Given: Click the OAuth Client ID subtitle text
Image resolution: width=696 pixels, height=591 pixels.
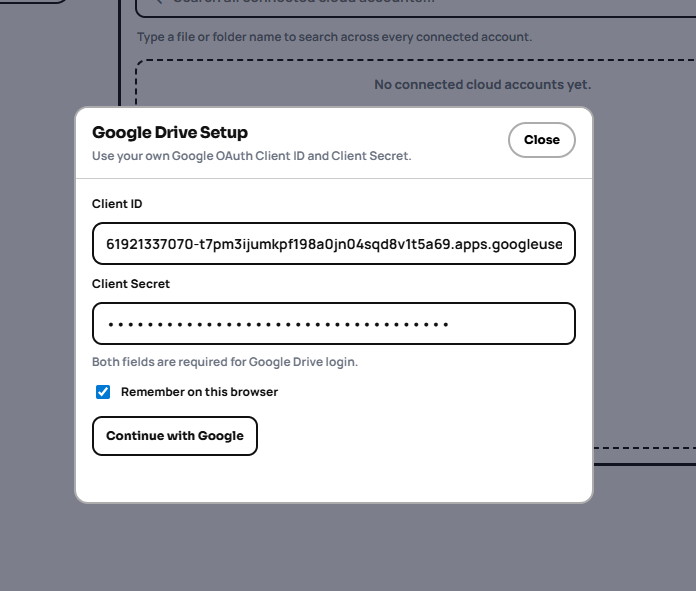Looking at the screenshot, I should pos(252,156).
